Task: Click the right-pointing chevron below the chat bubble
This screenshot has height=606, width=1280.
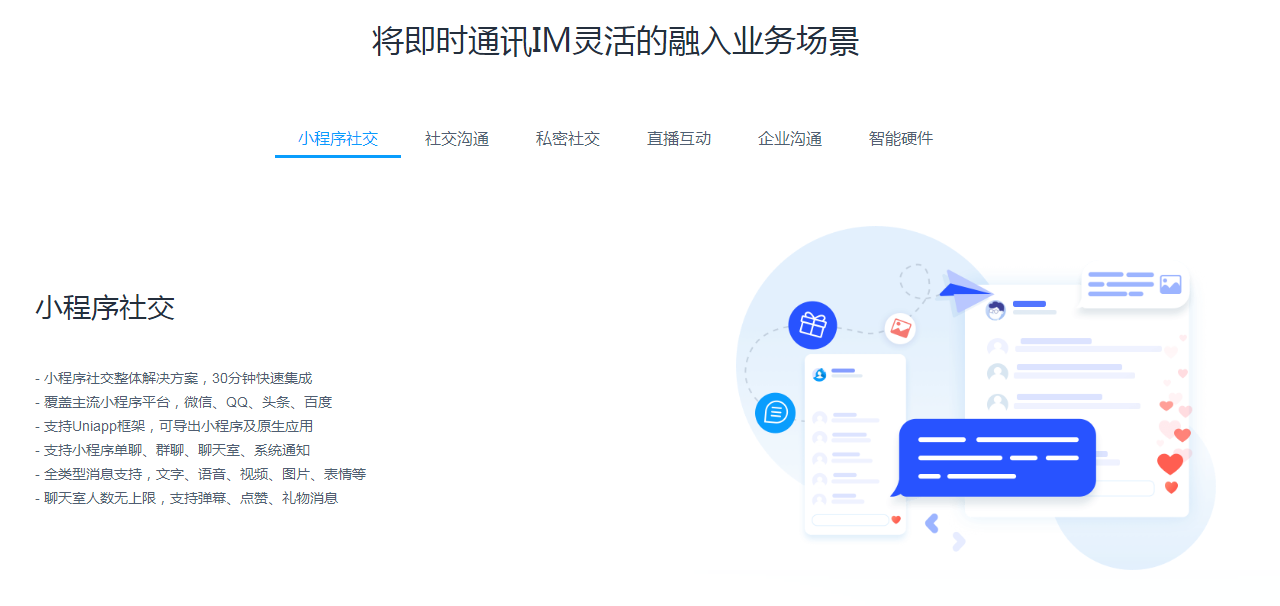Action: (959, 541)
